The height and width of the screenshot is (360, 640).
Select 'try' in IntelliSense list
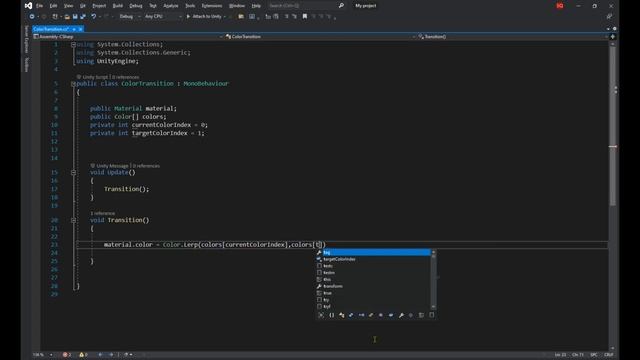click(373, 300)
